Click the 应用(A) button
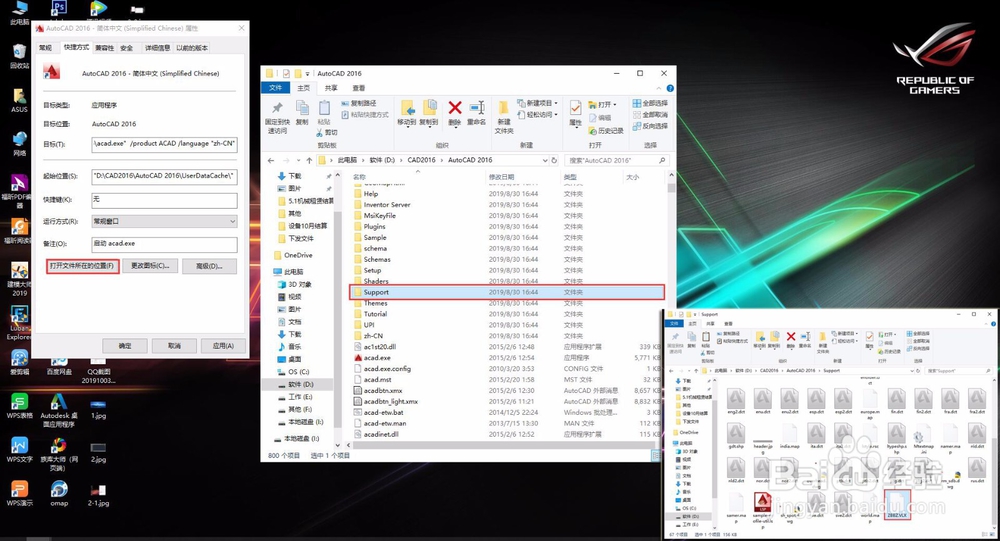This screenshot has height=541, width=1000. 223,346
